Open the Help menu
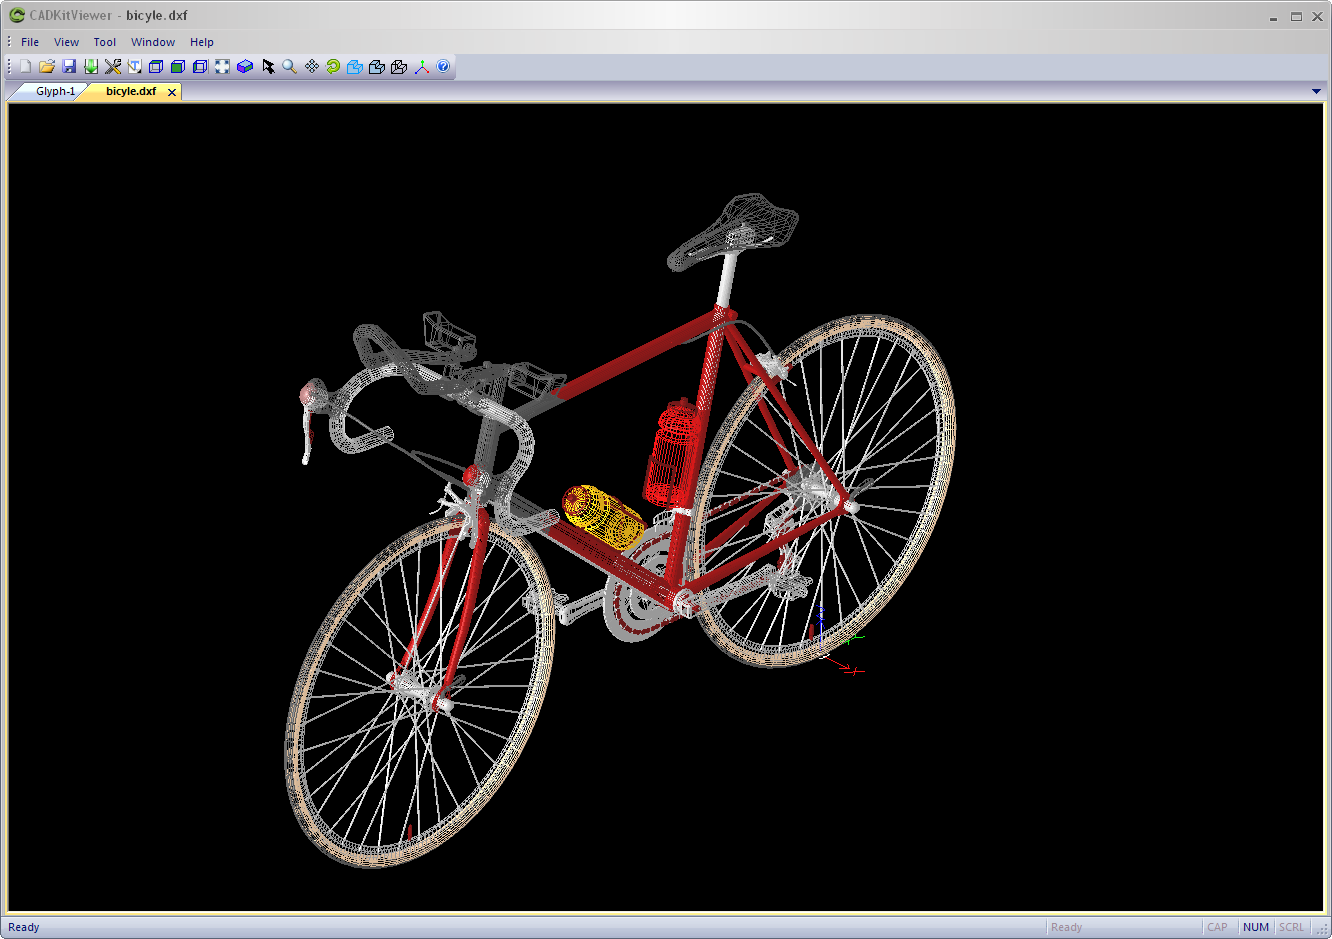 click(x=202, y=42)
